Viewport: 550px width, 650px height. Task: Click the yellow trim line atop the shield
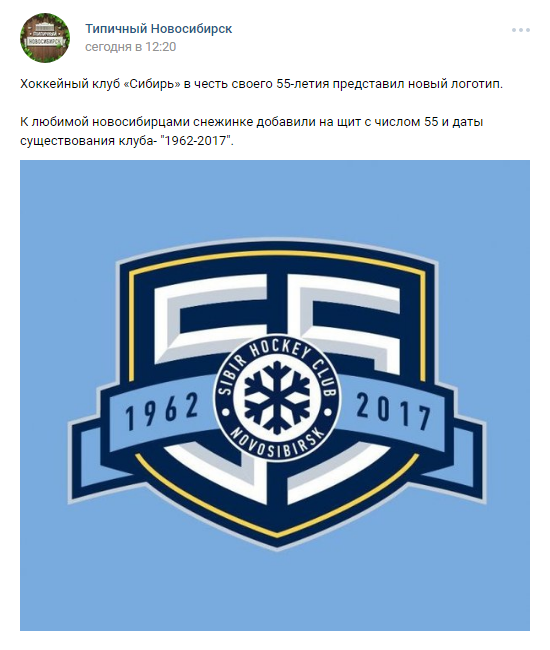click(x=277, y=255)
